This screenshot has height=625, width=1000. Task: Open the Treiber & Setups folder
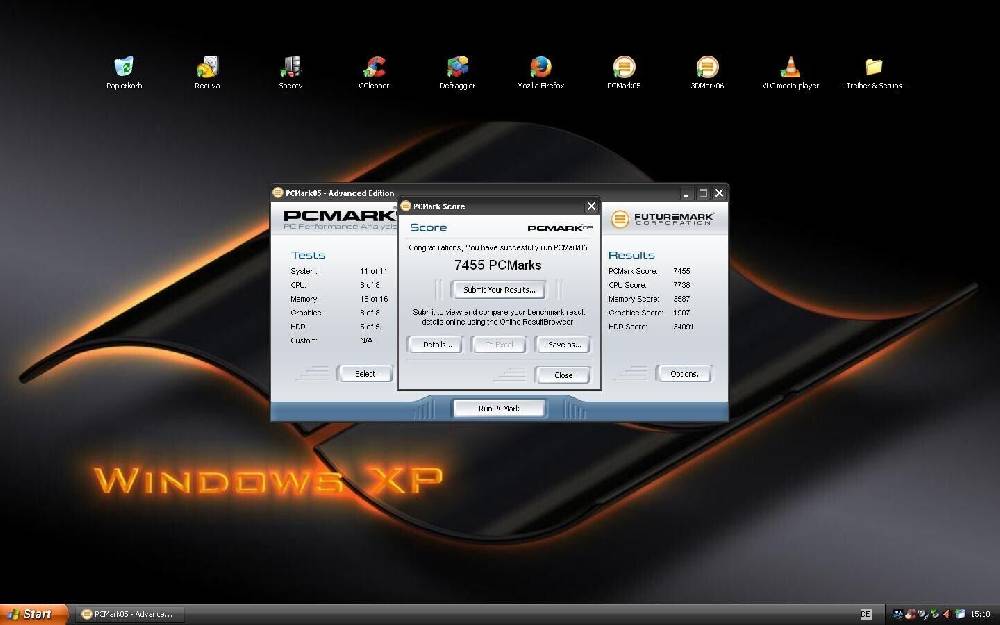pyautogui.click(x=874, y=72)
